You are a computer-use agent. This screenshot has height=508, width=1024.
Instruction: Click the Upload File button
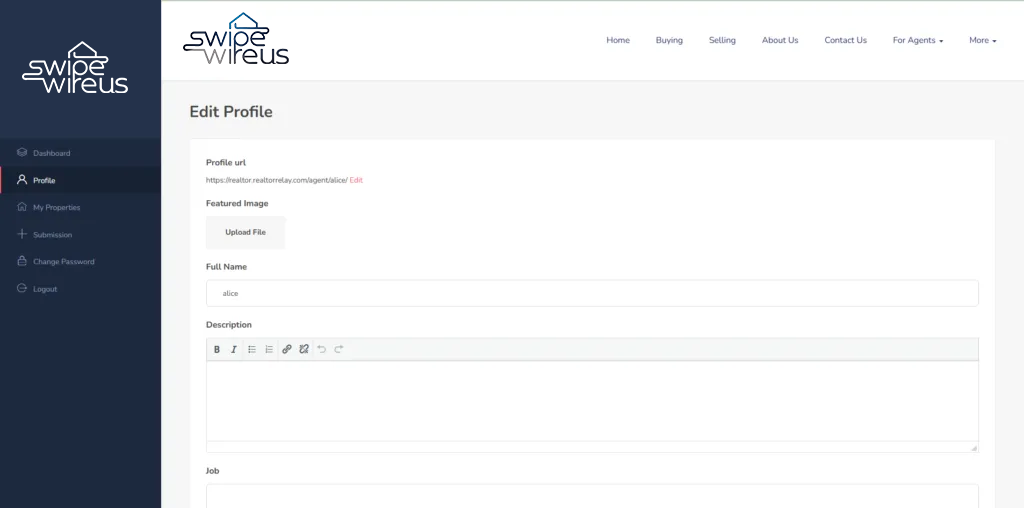click(246, 232)
